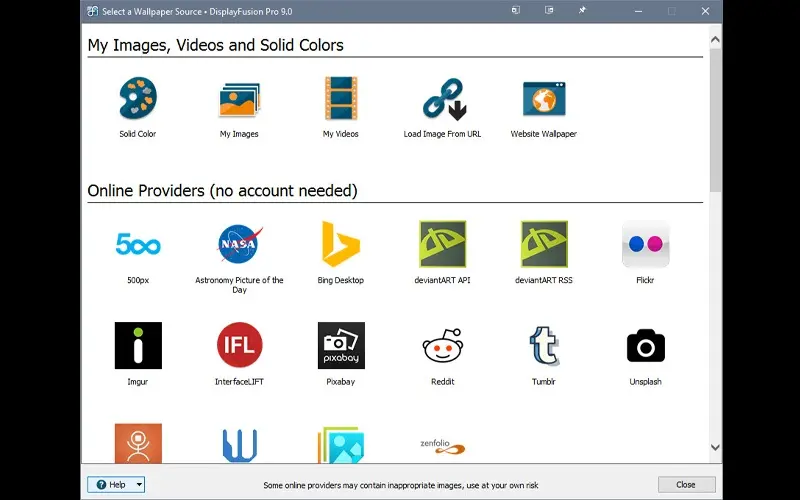Select the Pixabay provider
The height and width of the screenshot is (500, 800).
340,346
